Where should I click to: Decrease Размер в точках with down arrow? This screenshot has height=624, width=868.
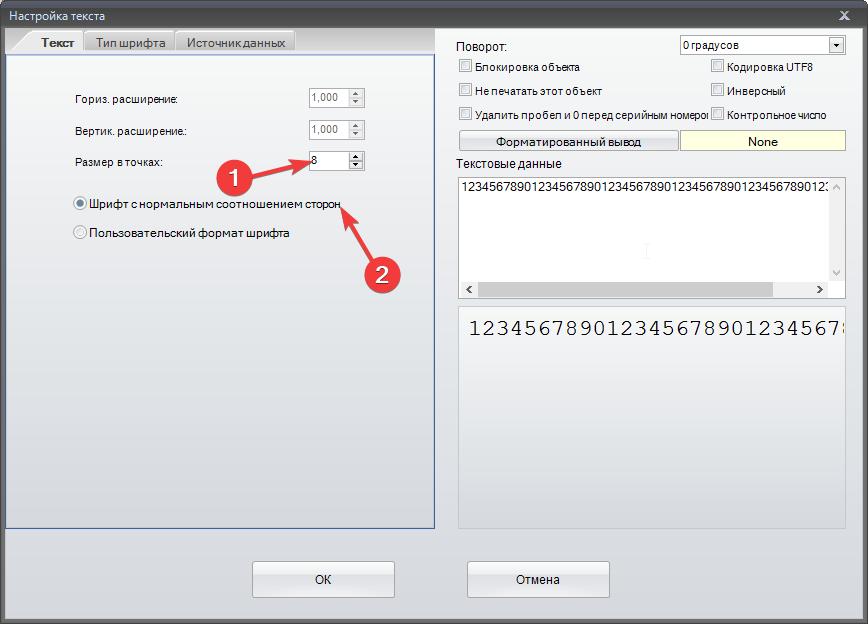[x=357, y=165]
